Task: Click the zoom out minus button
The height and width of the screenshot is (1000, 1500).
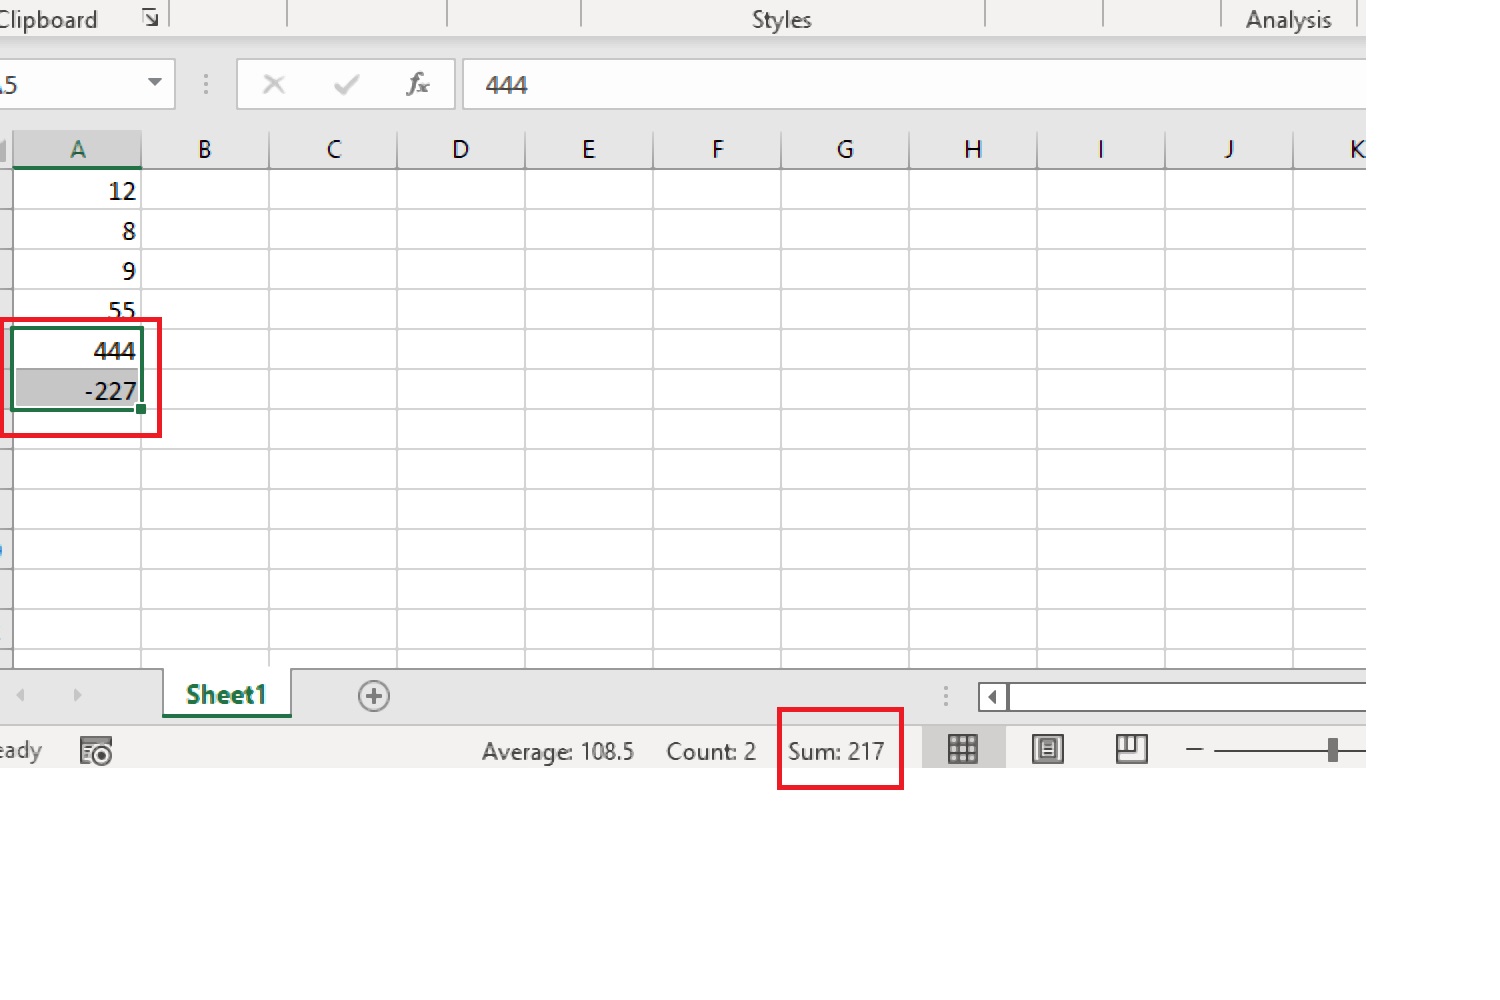Action: (x=1194, y=750)
